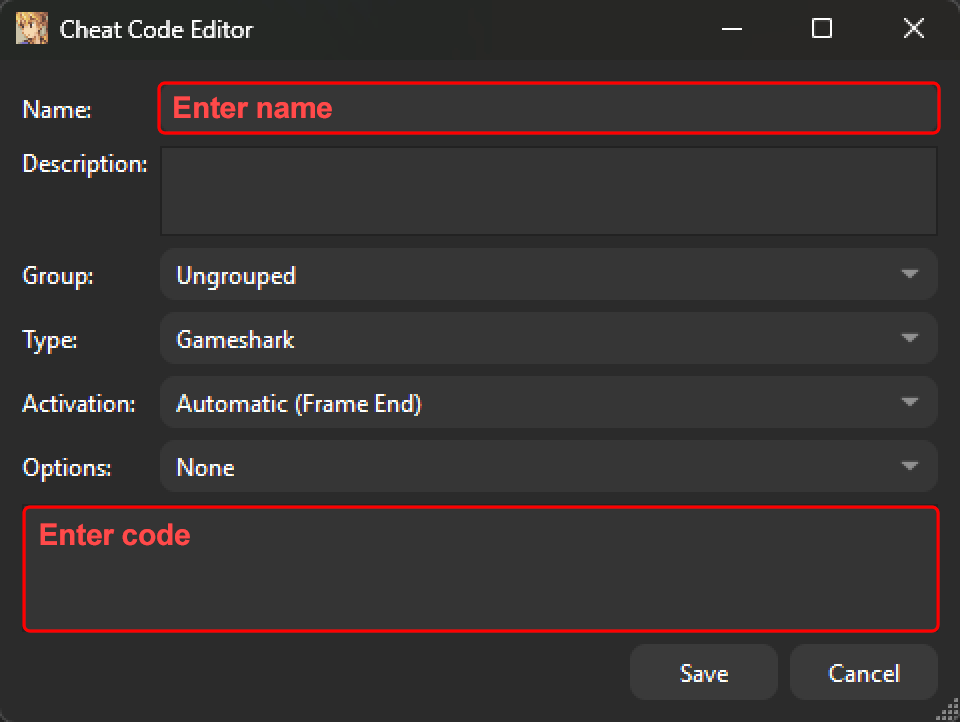Focus the Name field showing 'Enter name'

[x=548, y=108]
